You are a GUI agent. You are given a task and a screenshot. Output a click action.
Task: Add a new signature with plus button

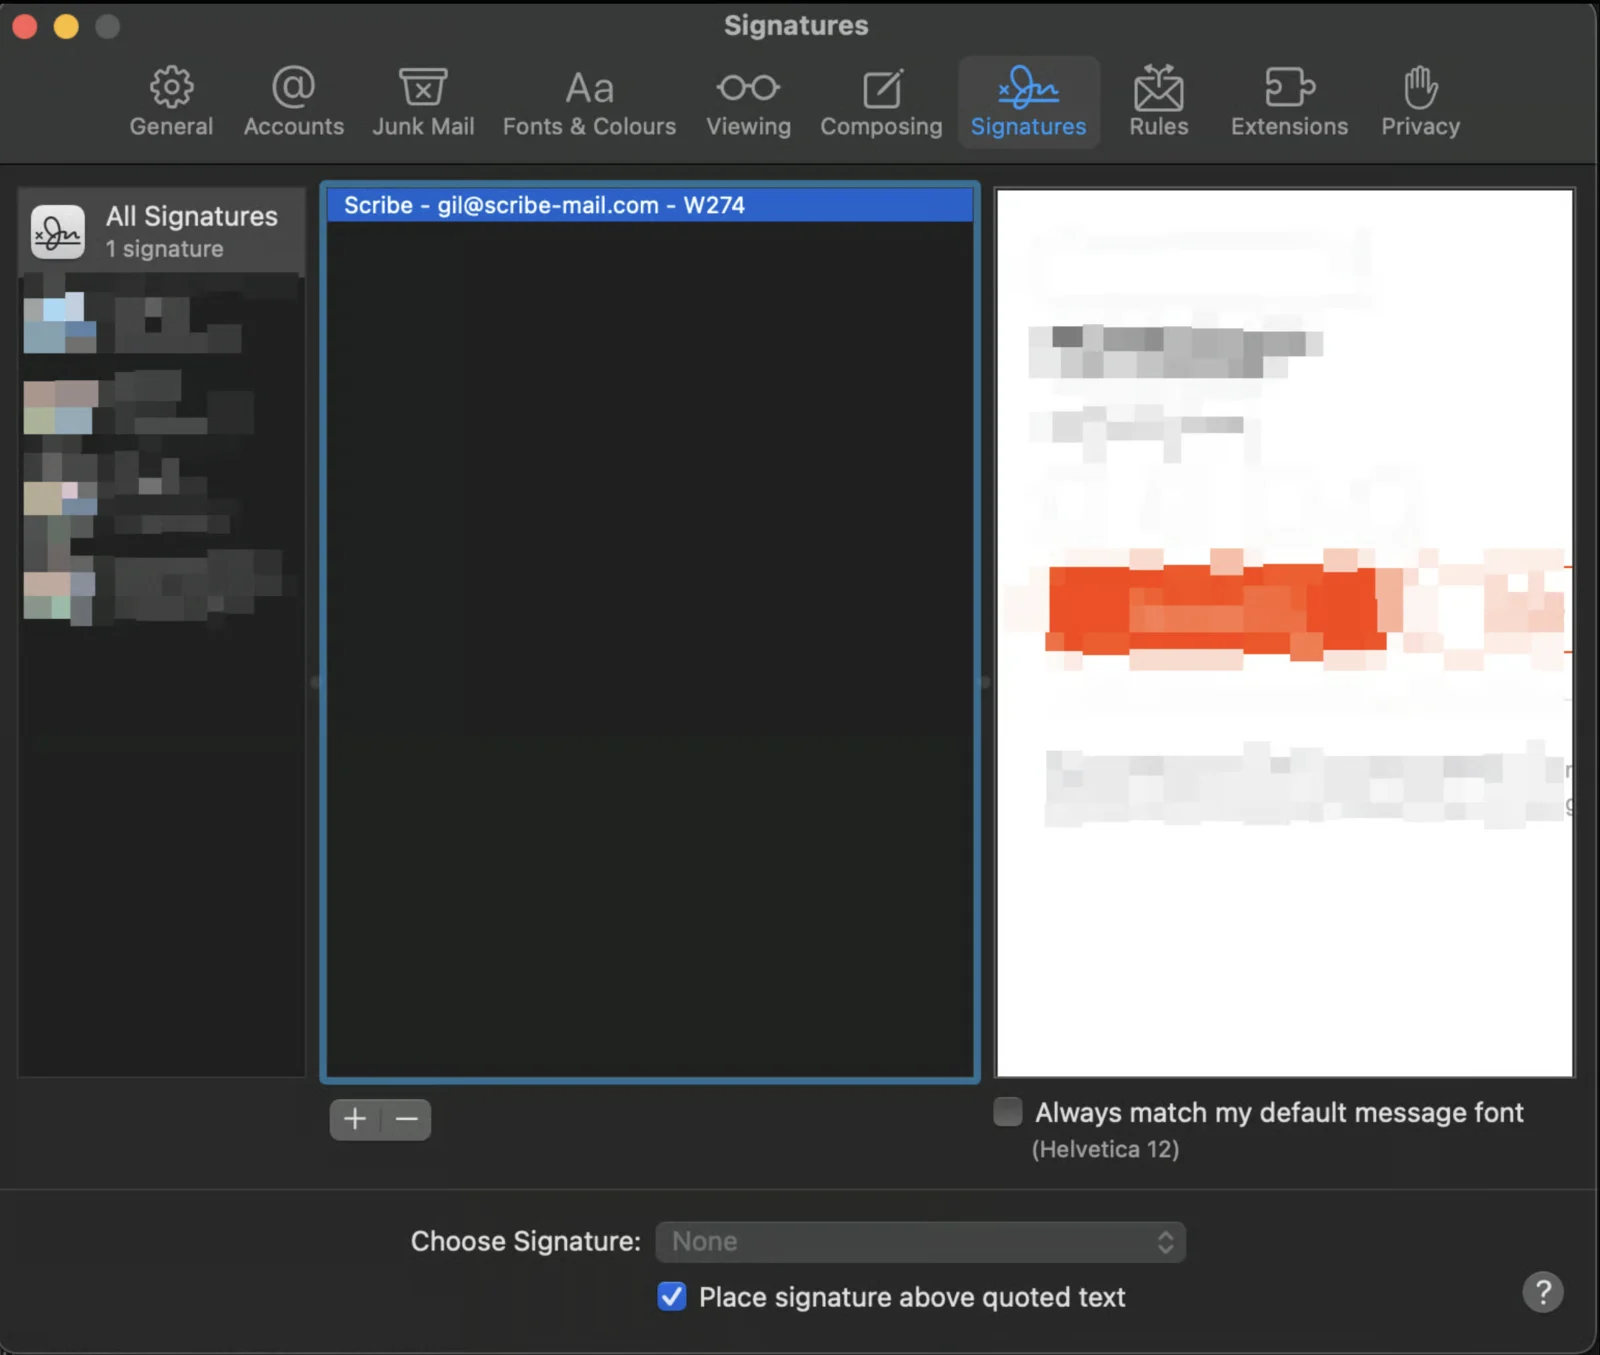tap(355, 1119)
